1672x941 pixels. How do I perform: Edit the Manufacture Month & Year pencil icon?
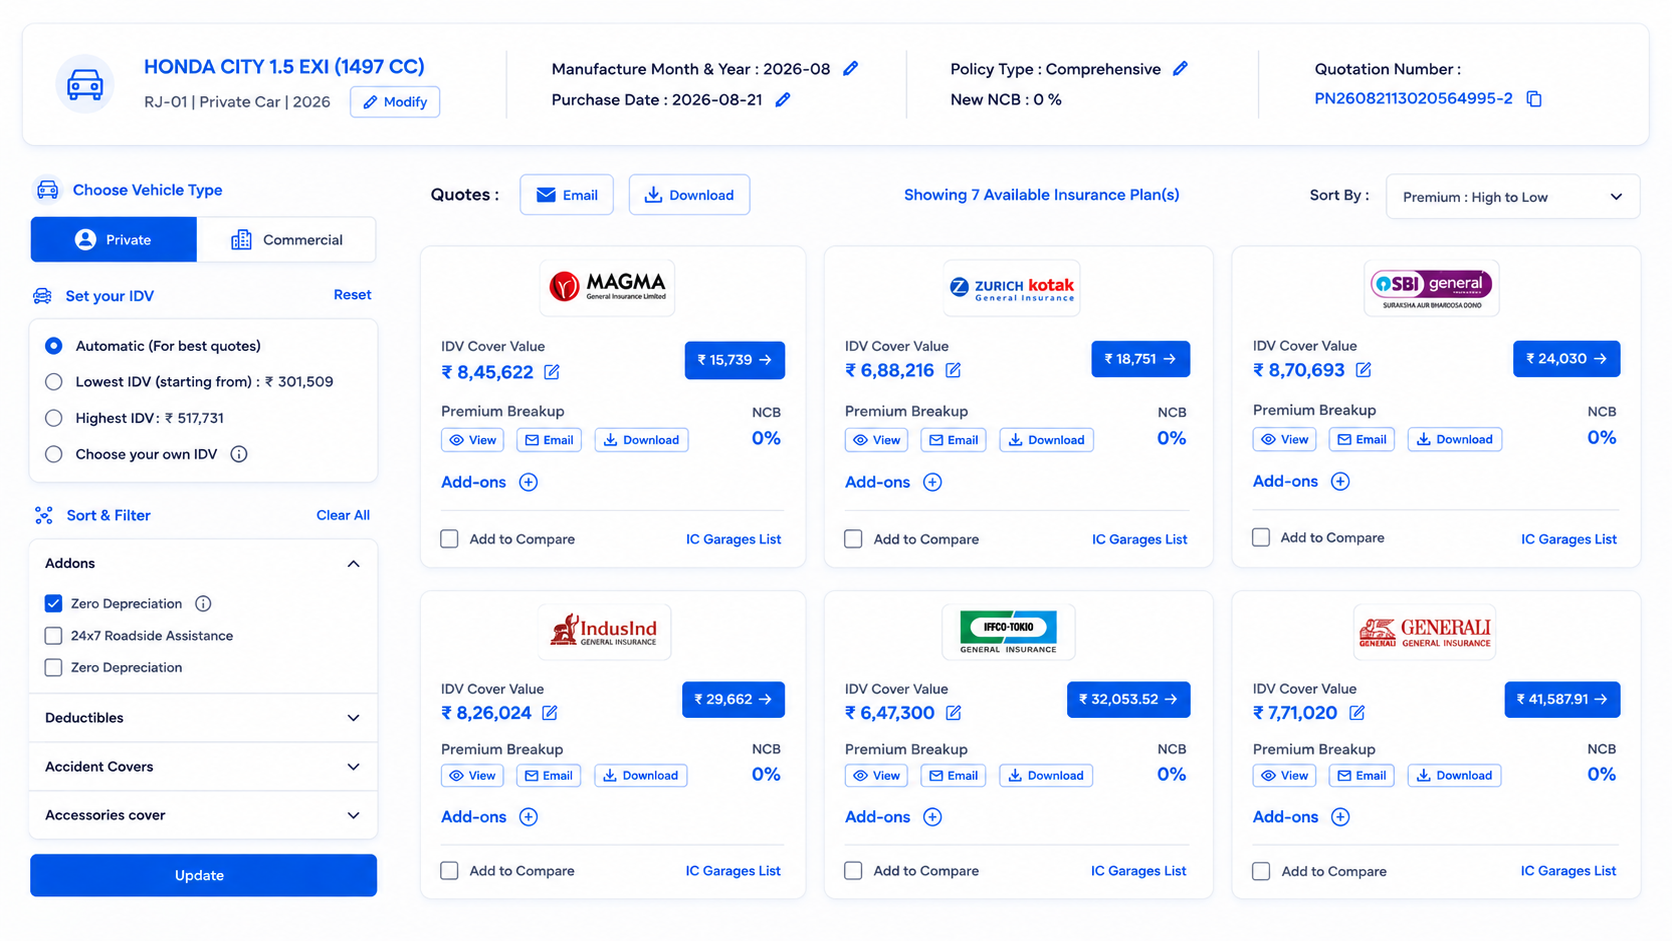[x=851, y=69]
